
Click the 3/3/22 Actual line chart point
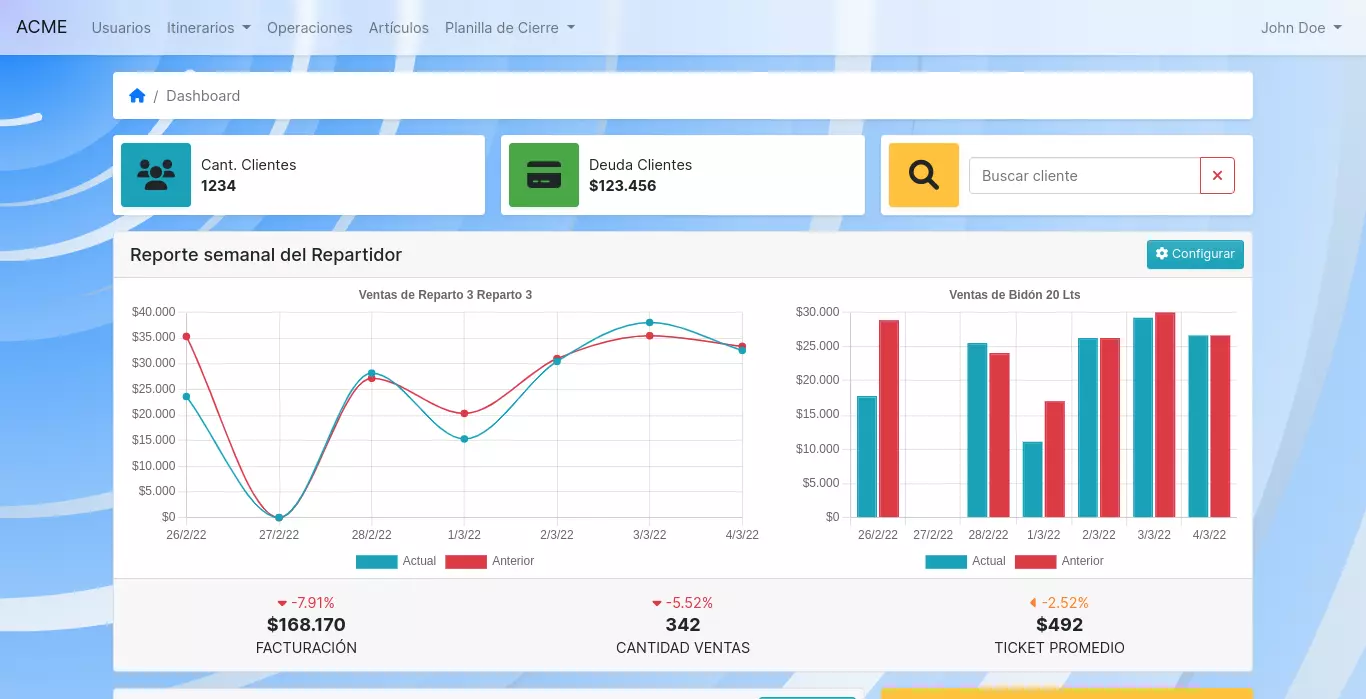(x=649, y=322)
